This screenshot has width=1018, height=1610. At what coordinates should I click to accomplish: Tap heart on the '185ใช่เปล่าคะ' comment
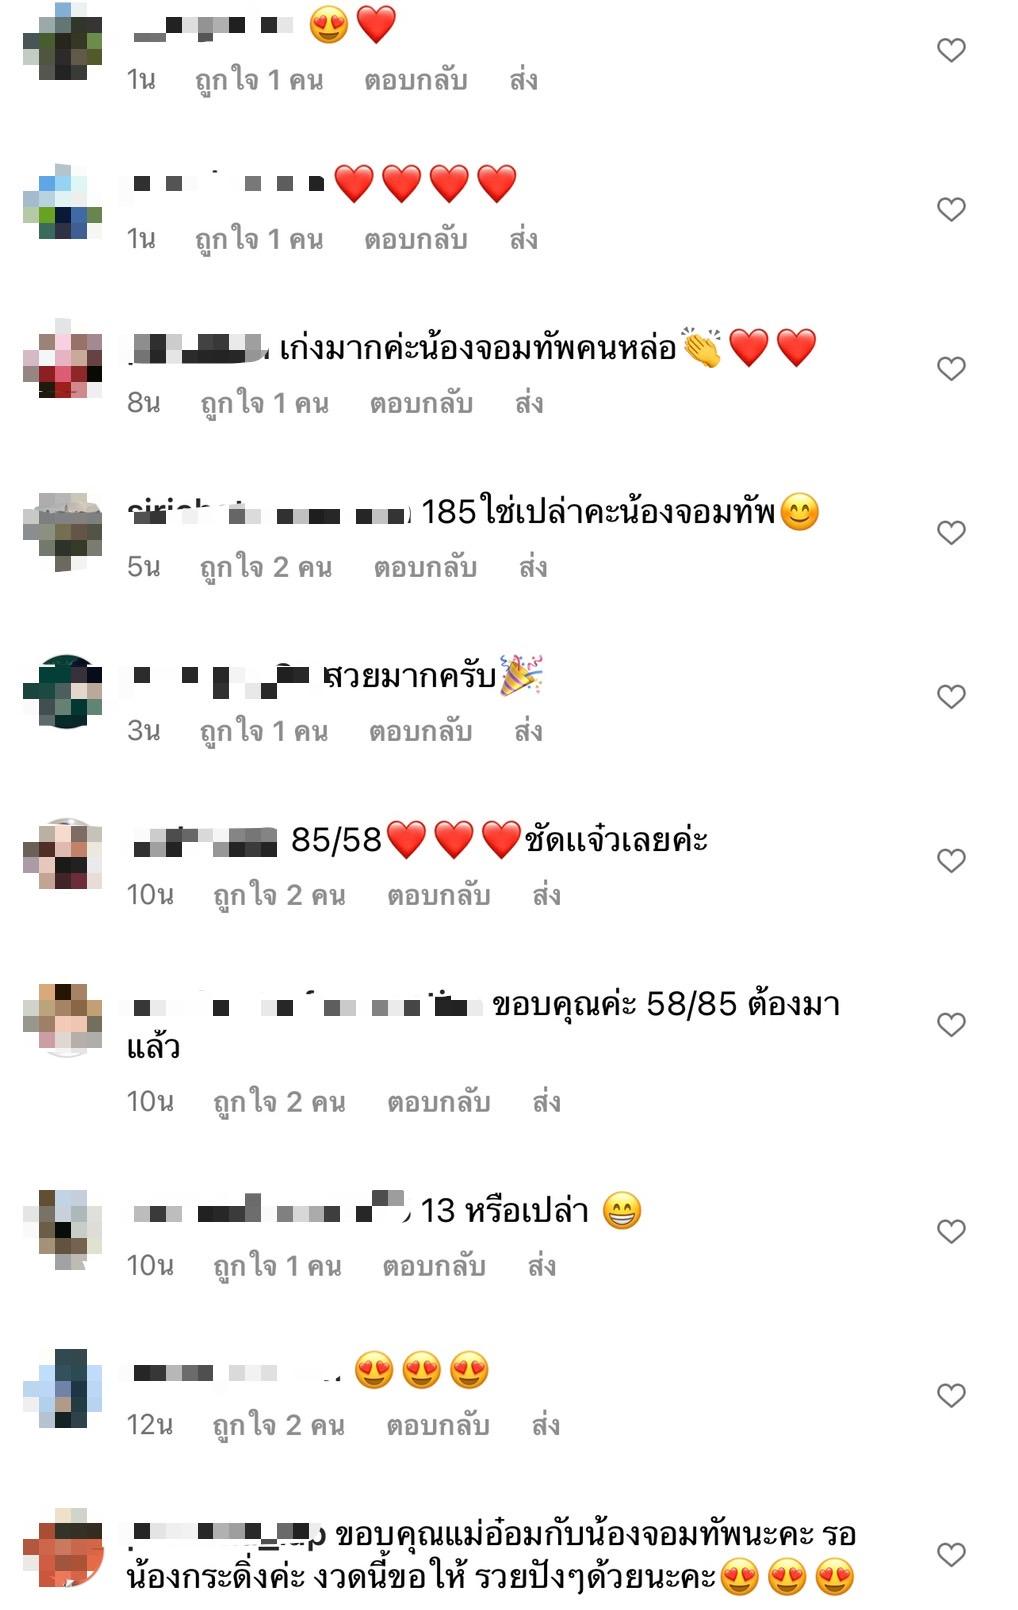pos(951,532)
